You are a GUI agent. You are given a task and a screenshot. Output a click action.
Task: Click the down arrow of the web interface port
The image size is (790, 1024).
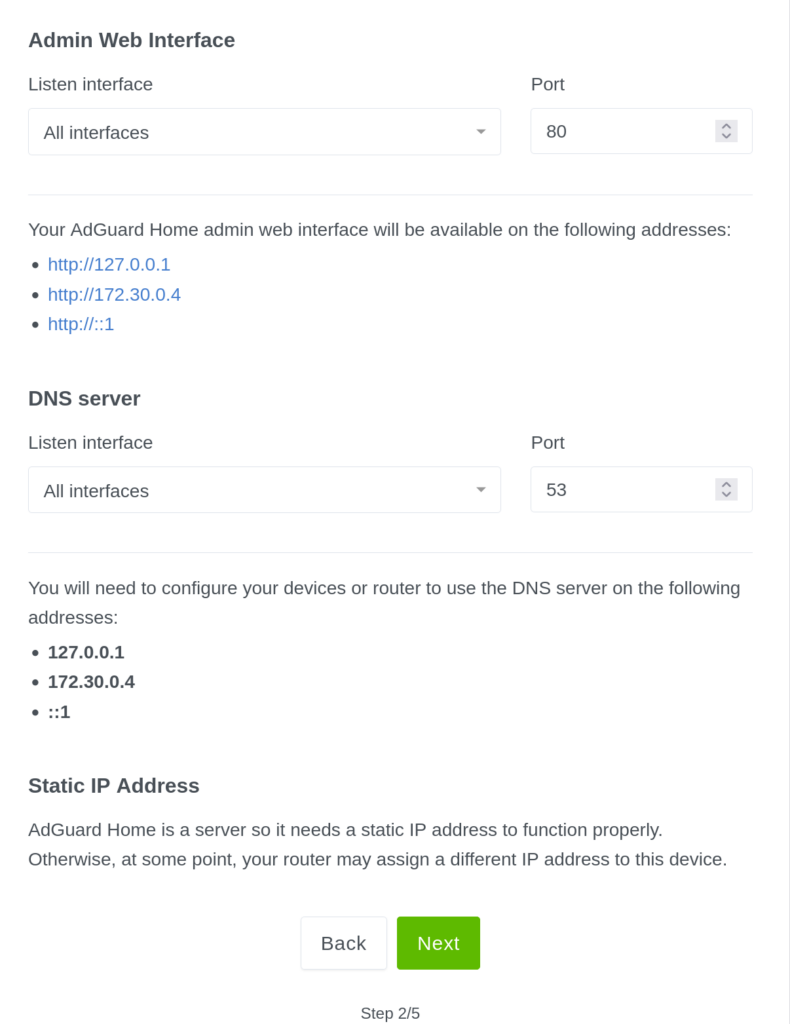click(x=727, y=136)
